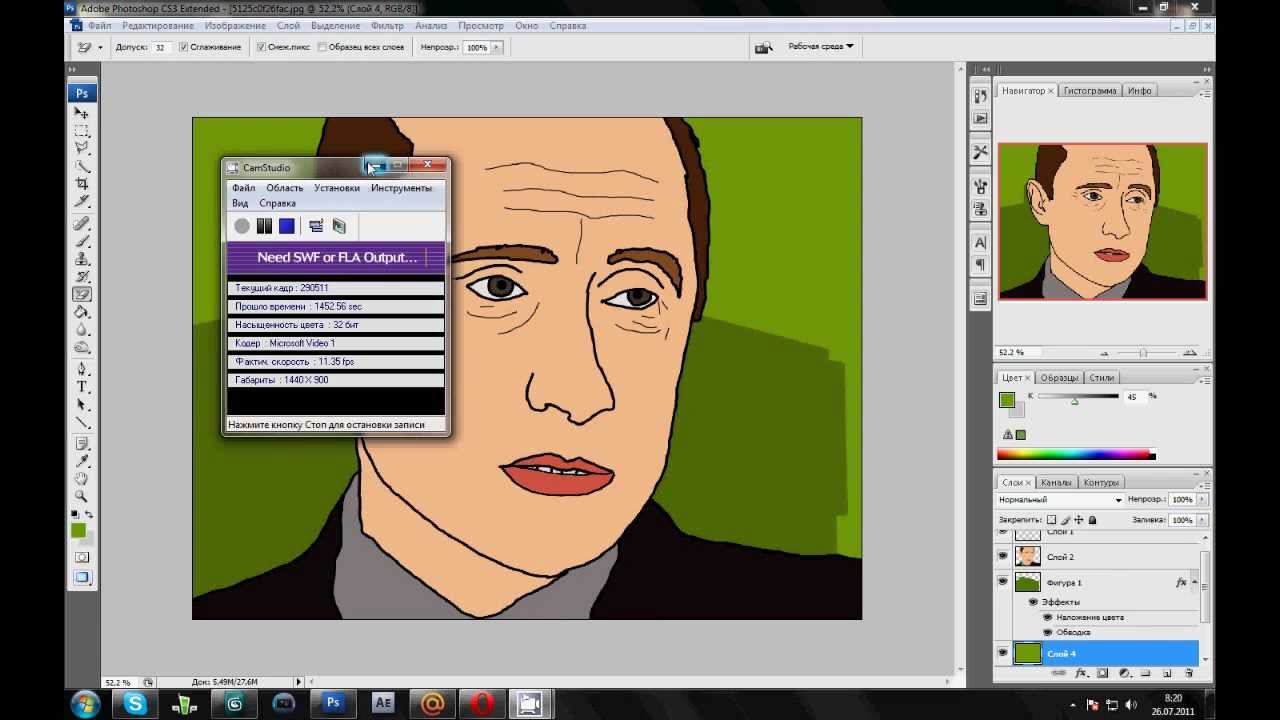The image size is (1280, 720).
Task: Select the Move tool
Action: [x=82, y=113]
